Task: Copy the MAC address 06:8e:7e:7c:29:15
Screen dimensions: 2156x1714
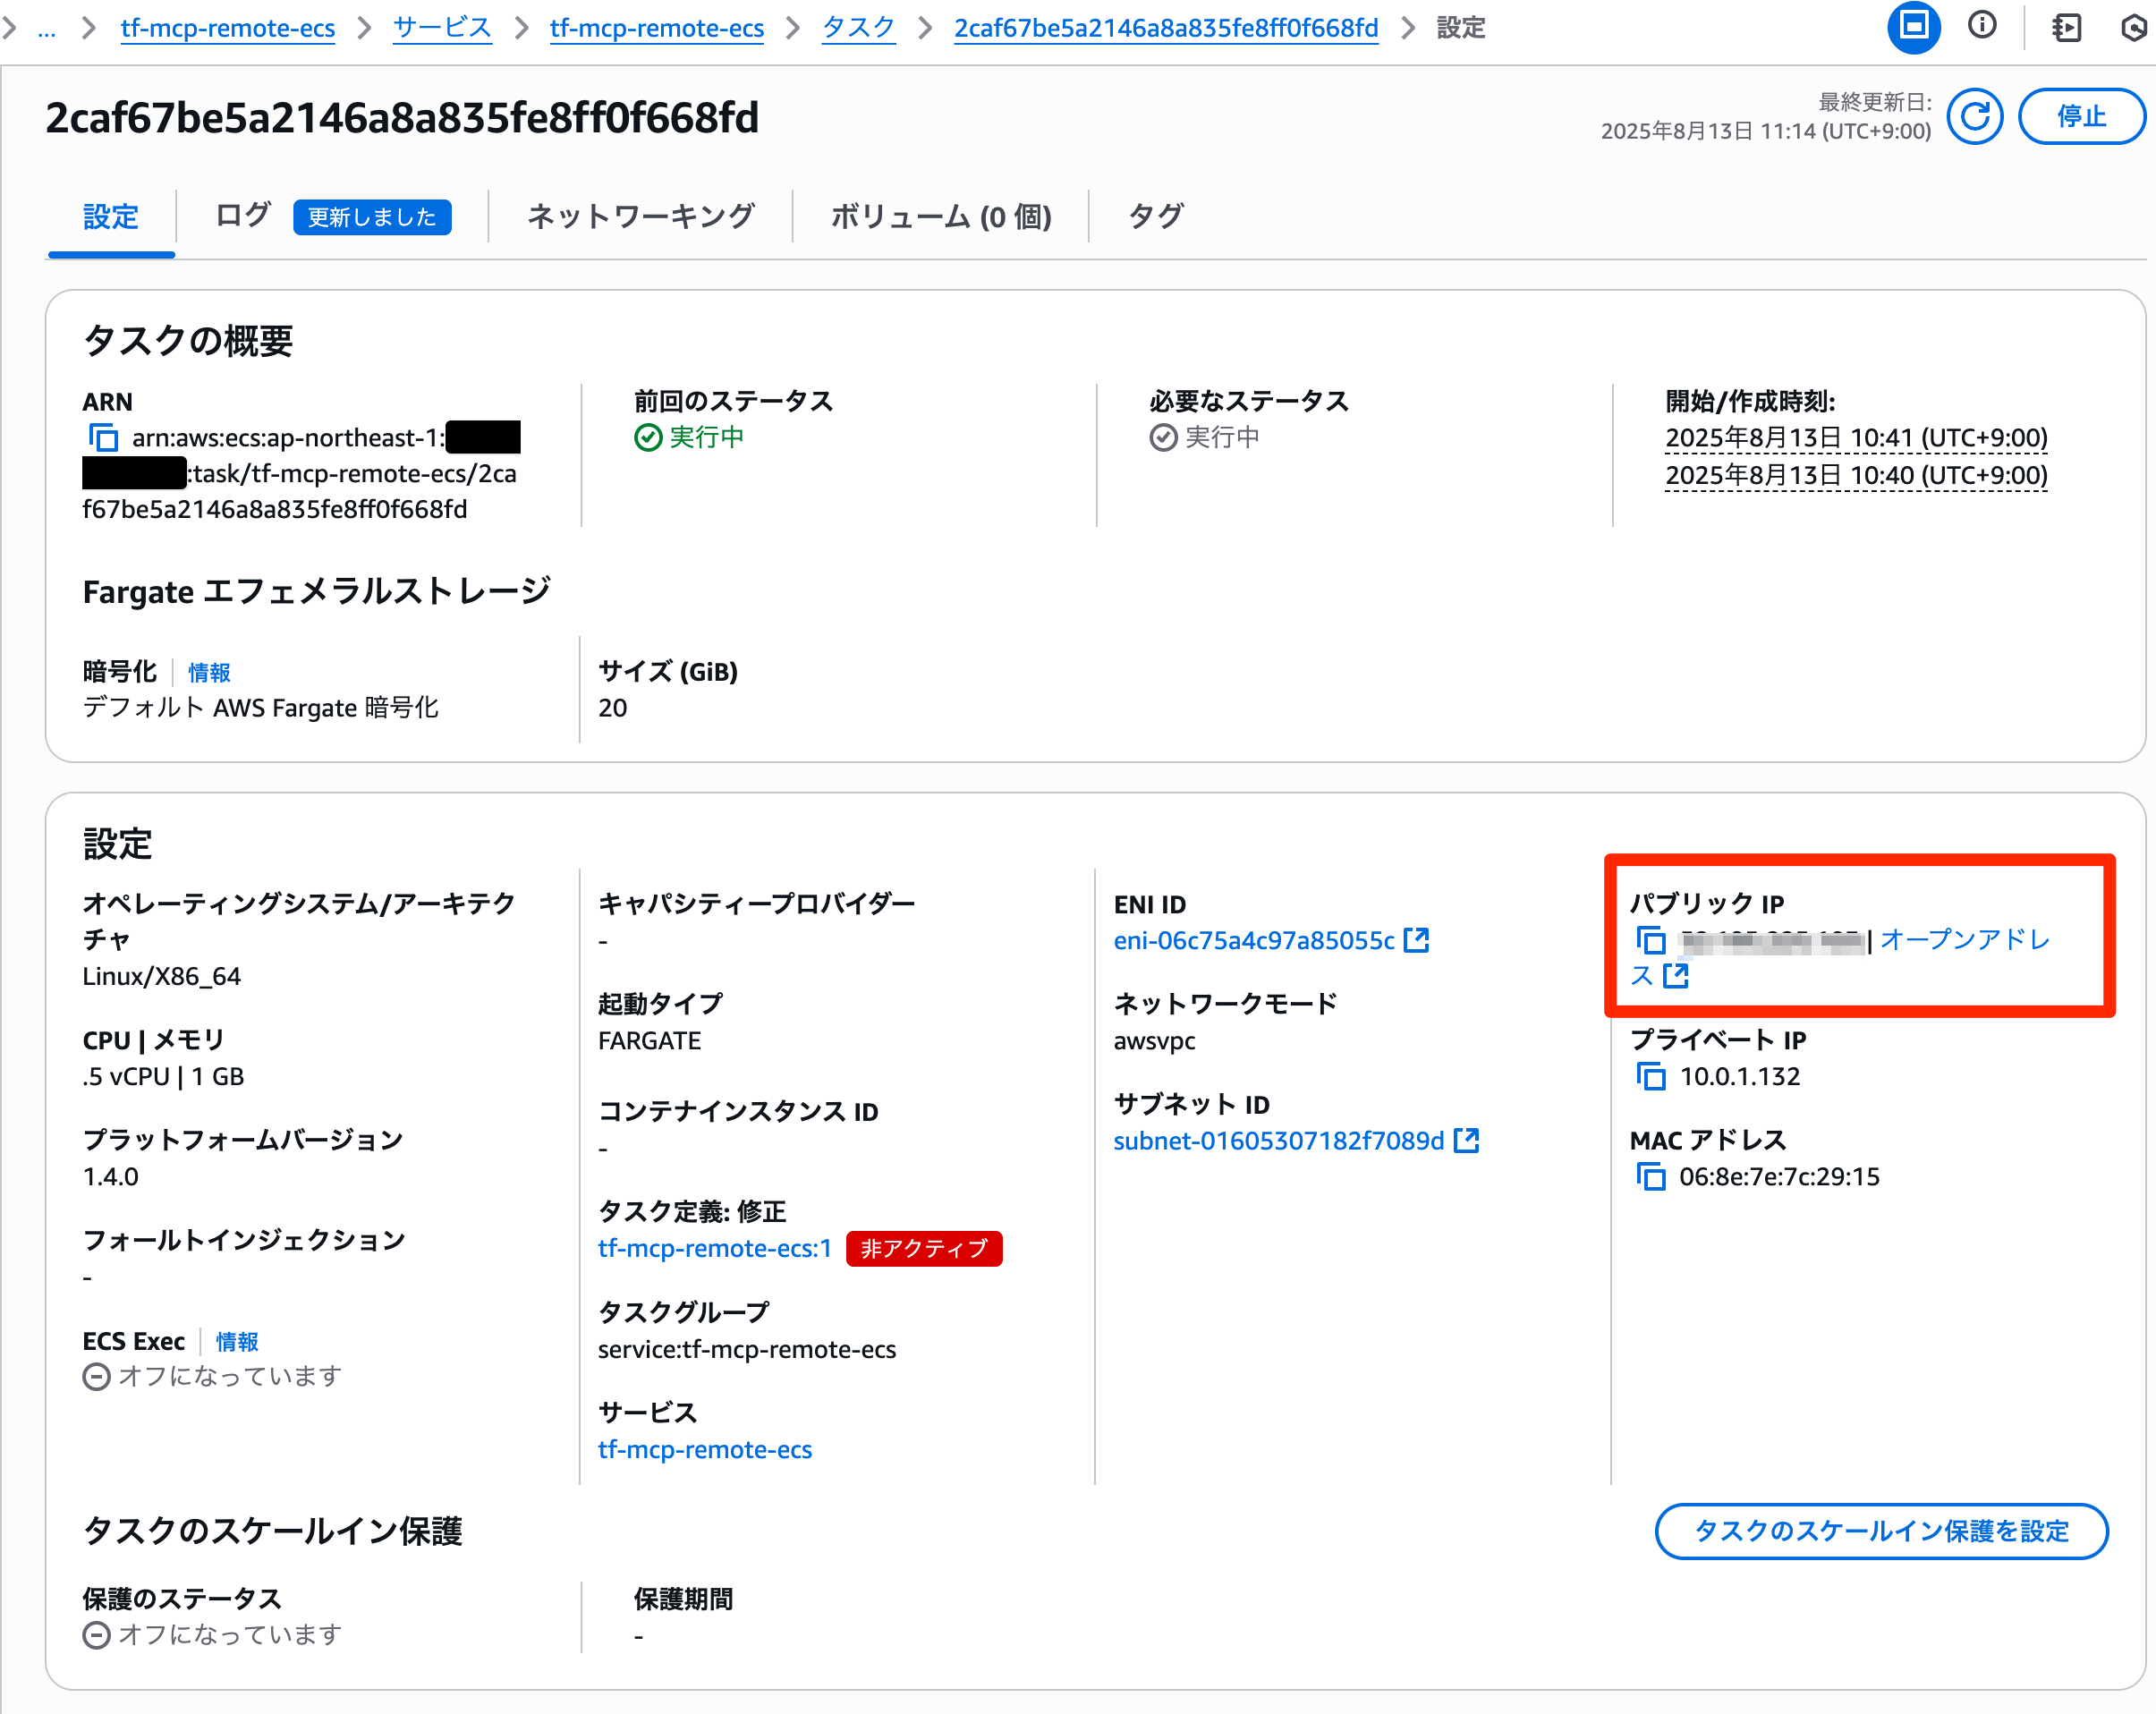Action: click(1651, 1176)
